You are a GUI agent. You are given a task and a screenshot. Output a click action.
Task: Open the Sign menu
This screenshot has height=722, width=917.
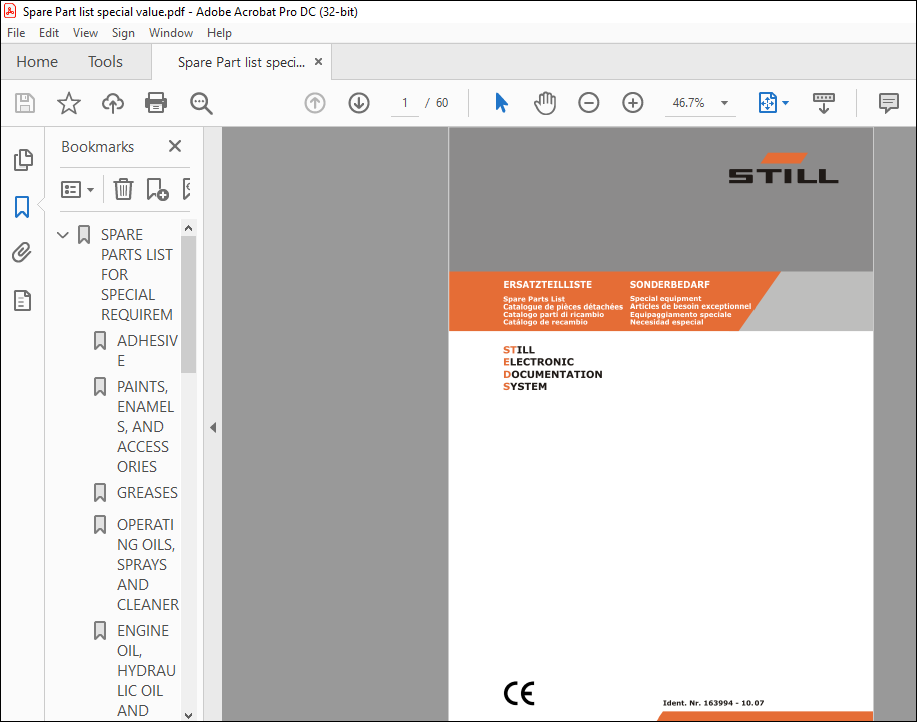[x=123, y=33]
